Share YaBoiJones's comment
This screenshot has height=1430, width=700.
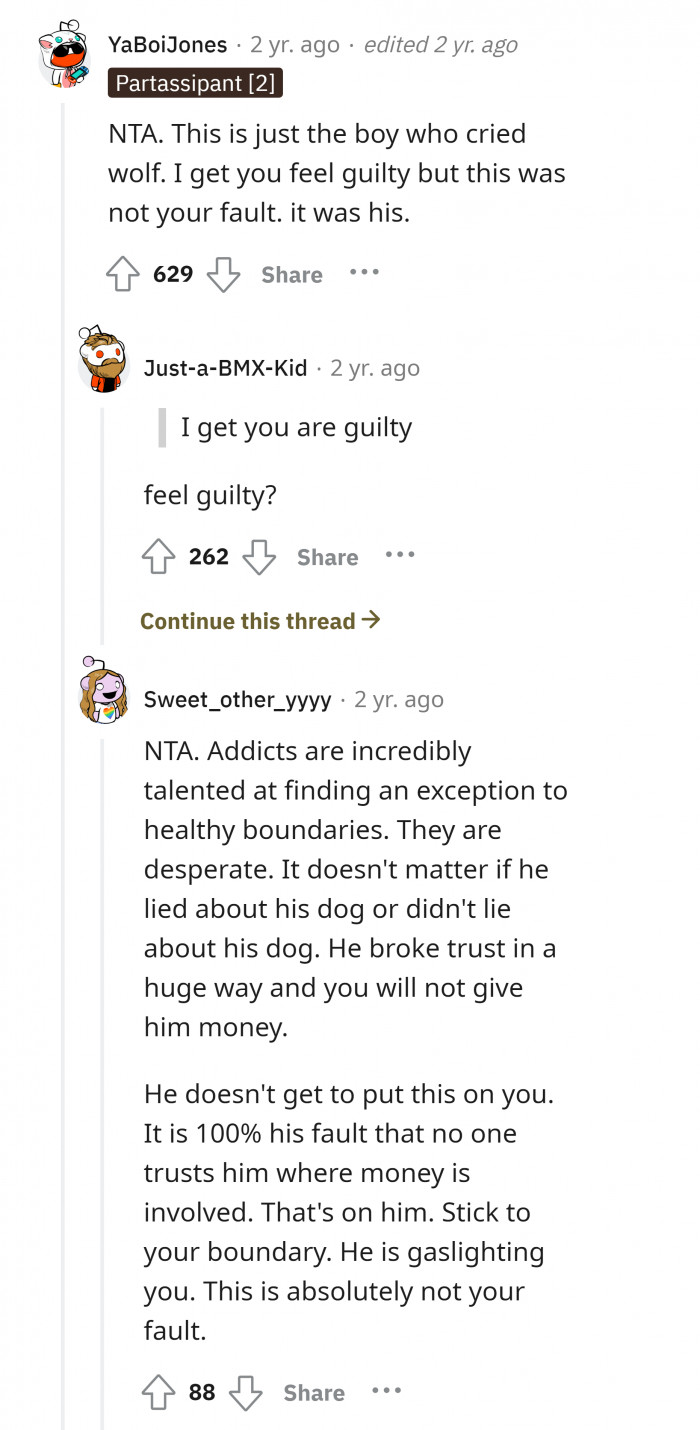click(x=290, y=274)
